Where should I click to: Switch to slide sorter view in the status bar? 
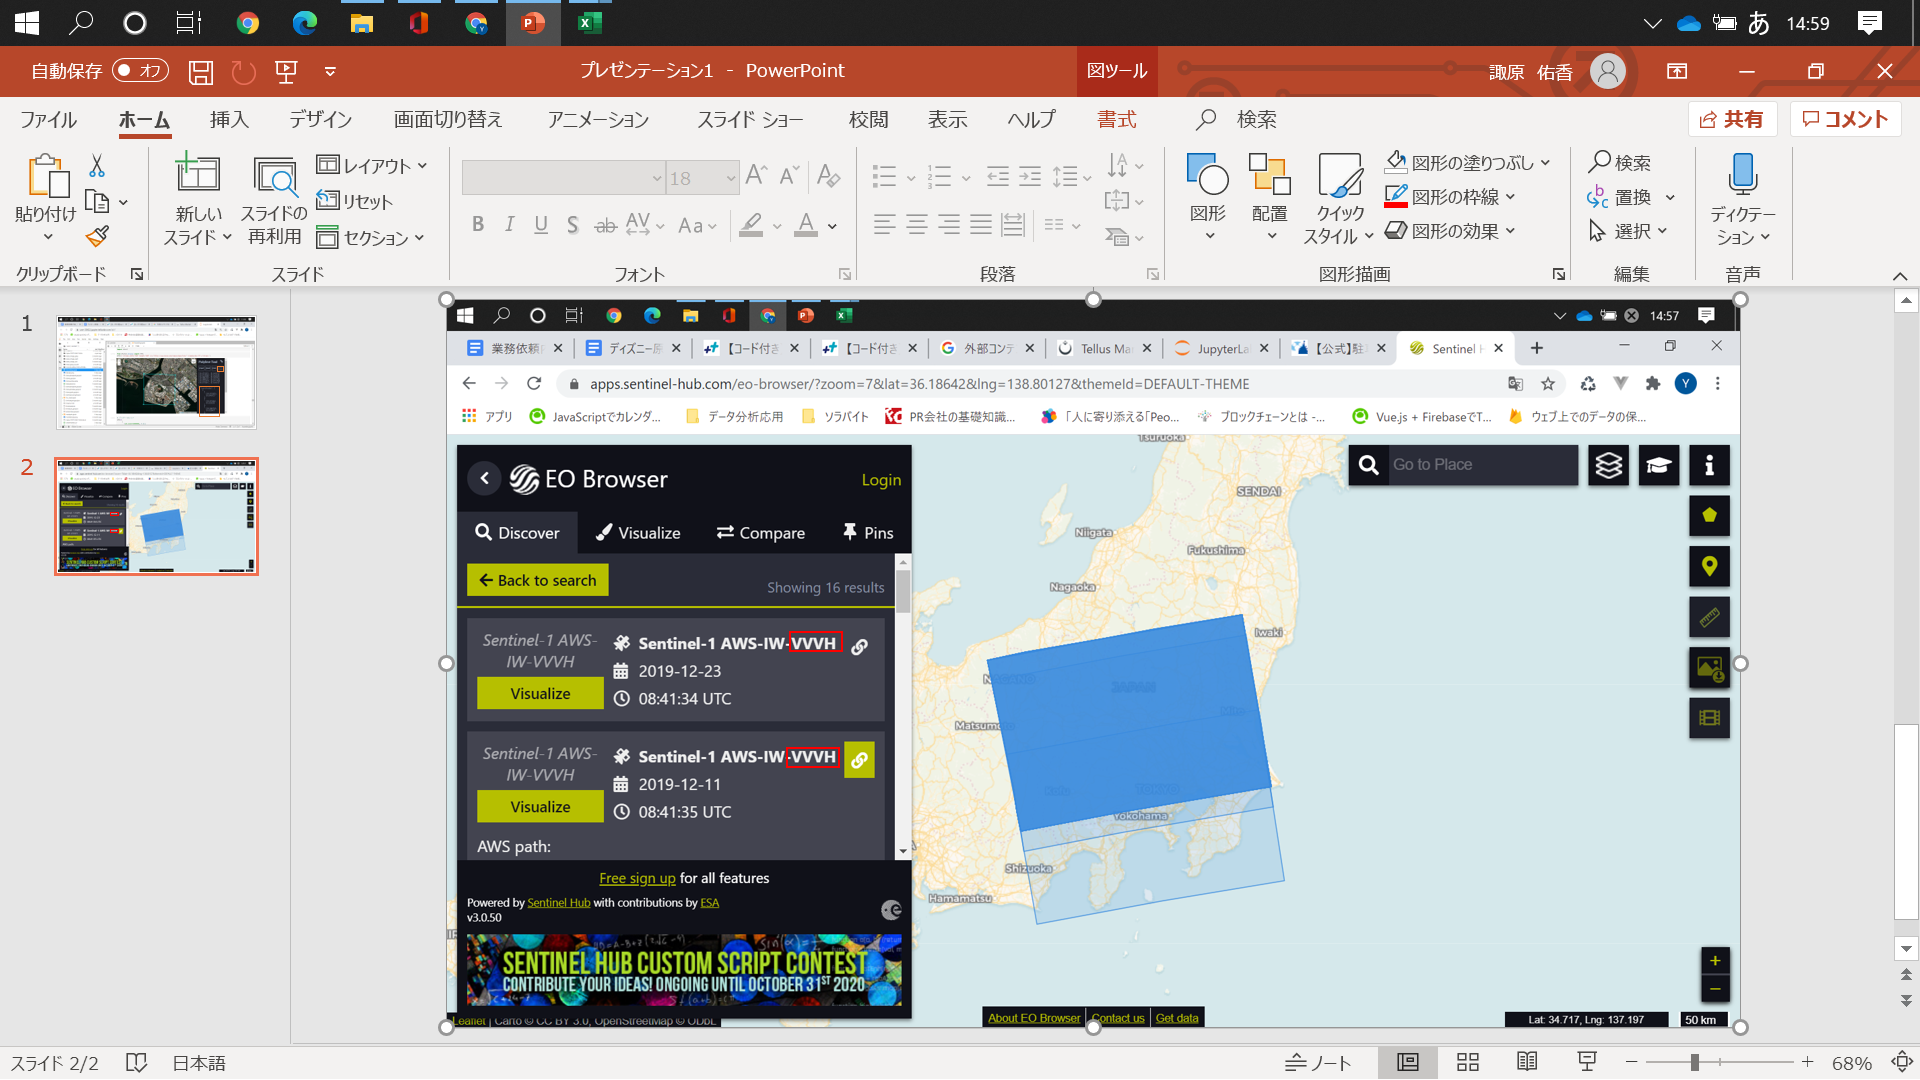point(1468,1062)
